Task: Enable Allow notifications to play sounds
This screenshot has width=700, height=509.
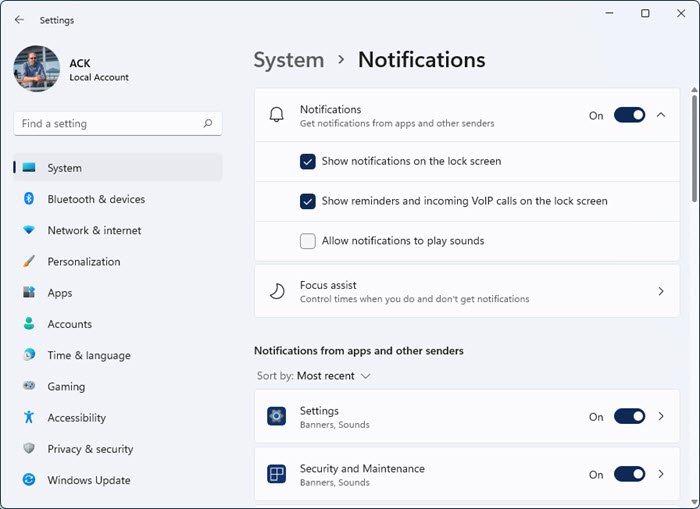Action: point(308,241)
